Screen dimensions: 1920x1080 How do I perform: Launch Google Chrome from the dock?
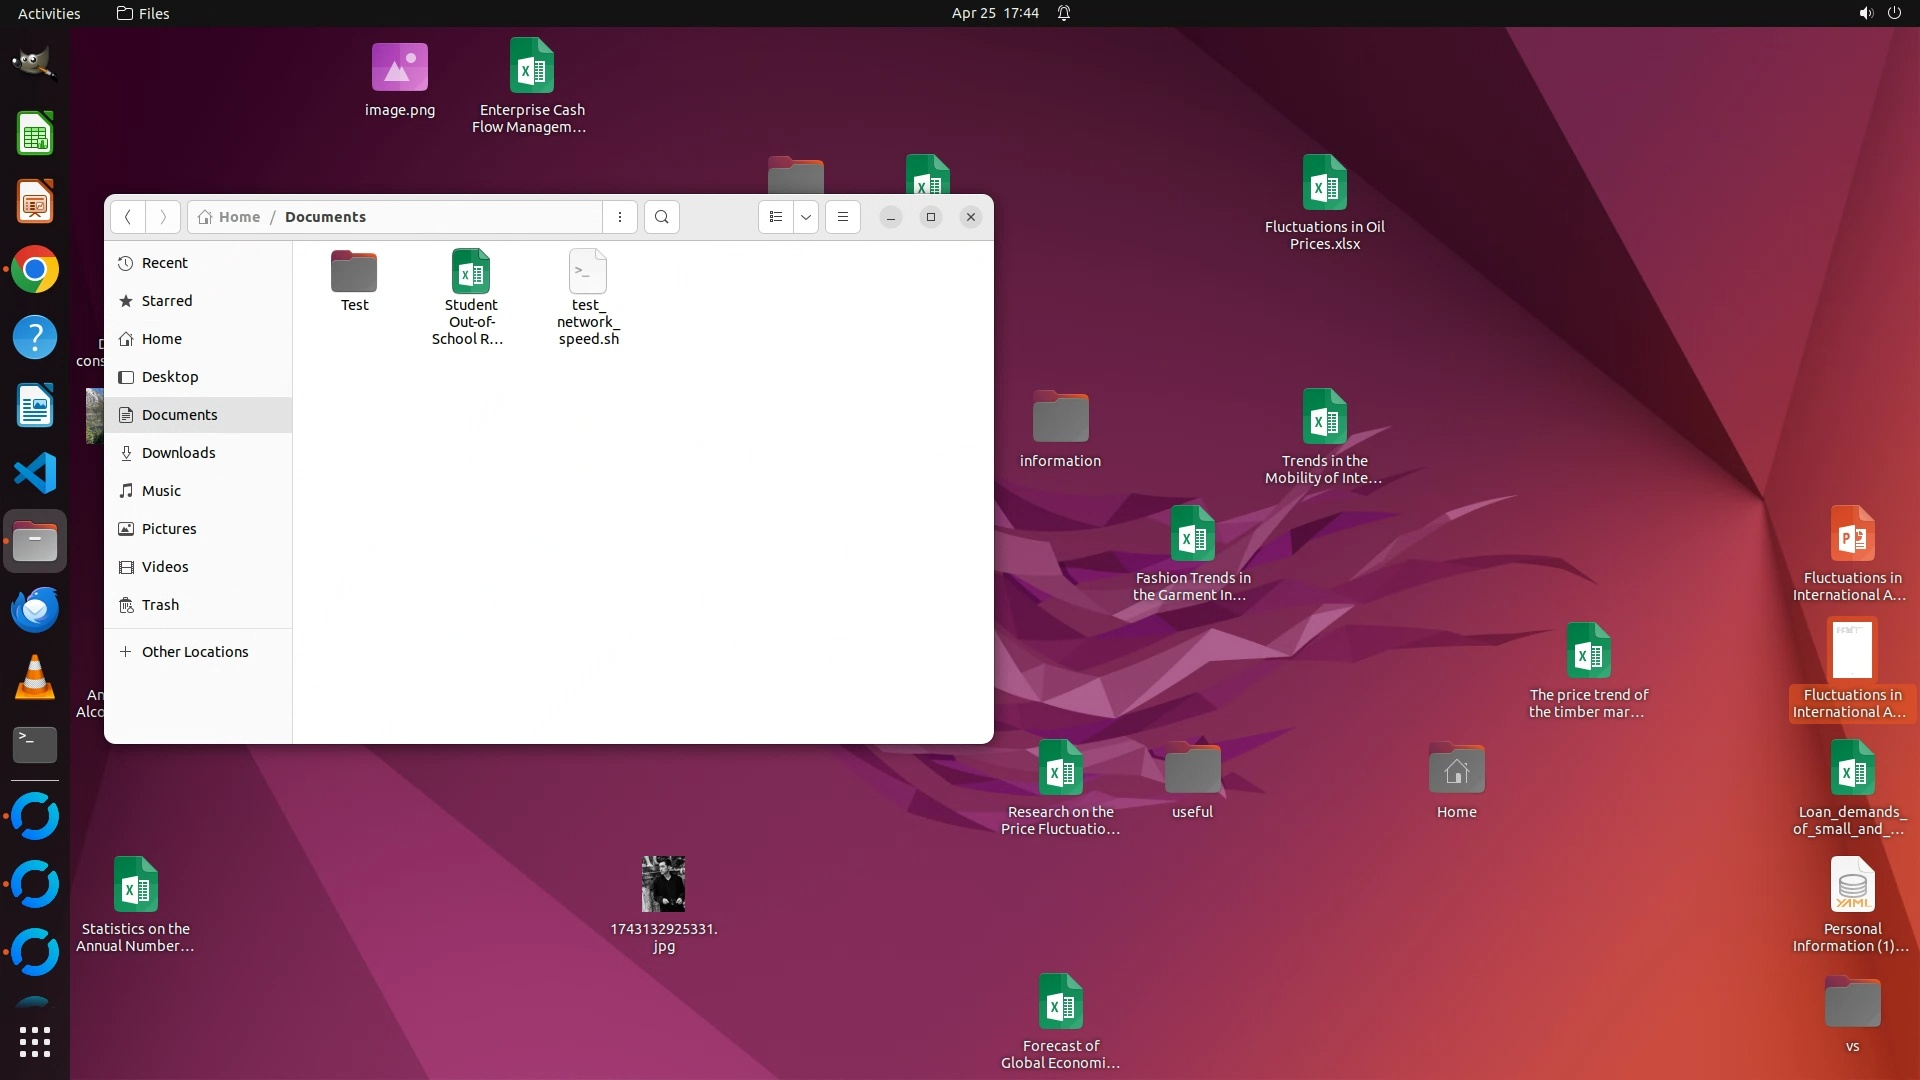click(x=35, y=270)
